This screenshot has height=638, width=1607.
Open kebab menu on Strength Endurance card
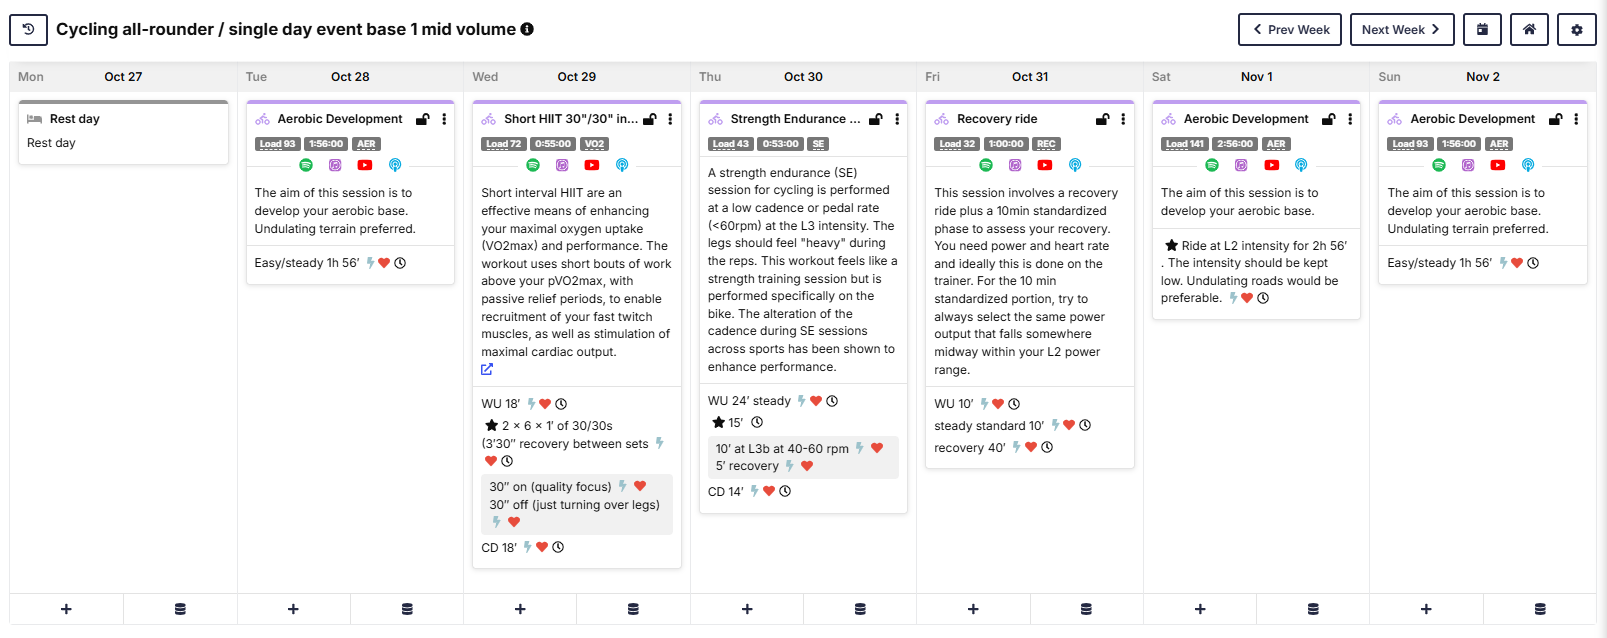[897, 119]
